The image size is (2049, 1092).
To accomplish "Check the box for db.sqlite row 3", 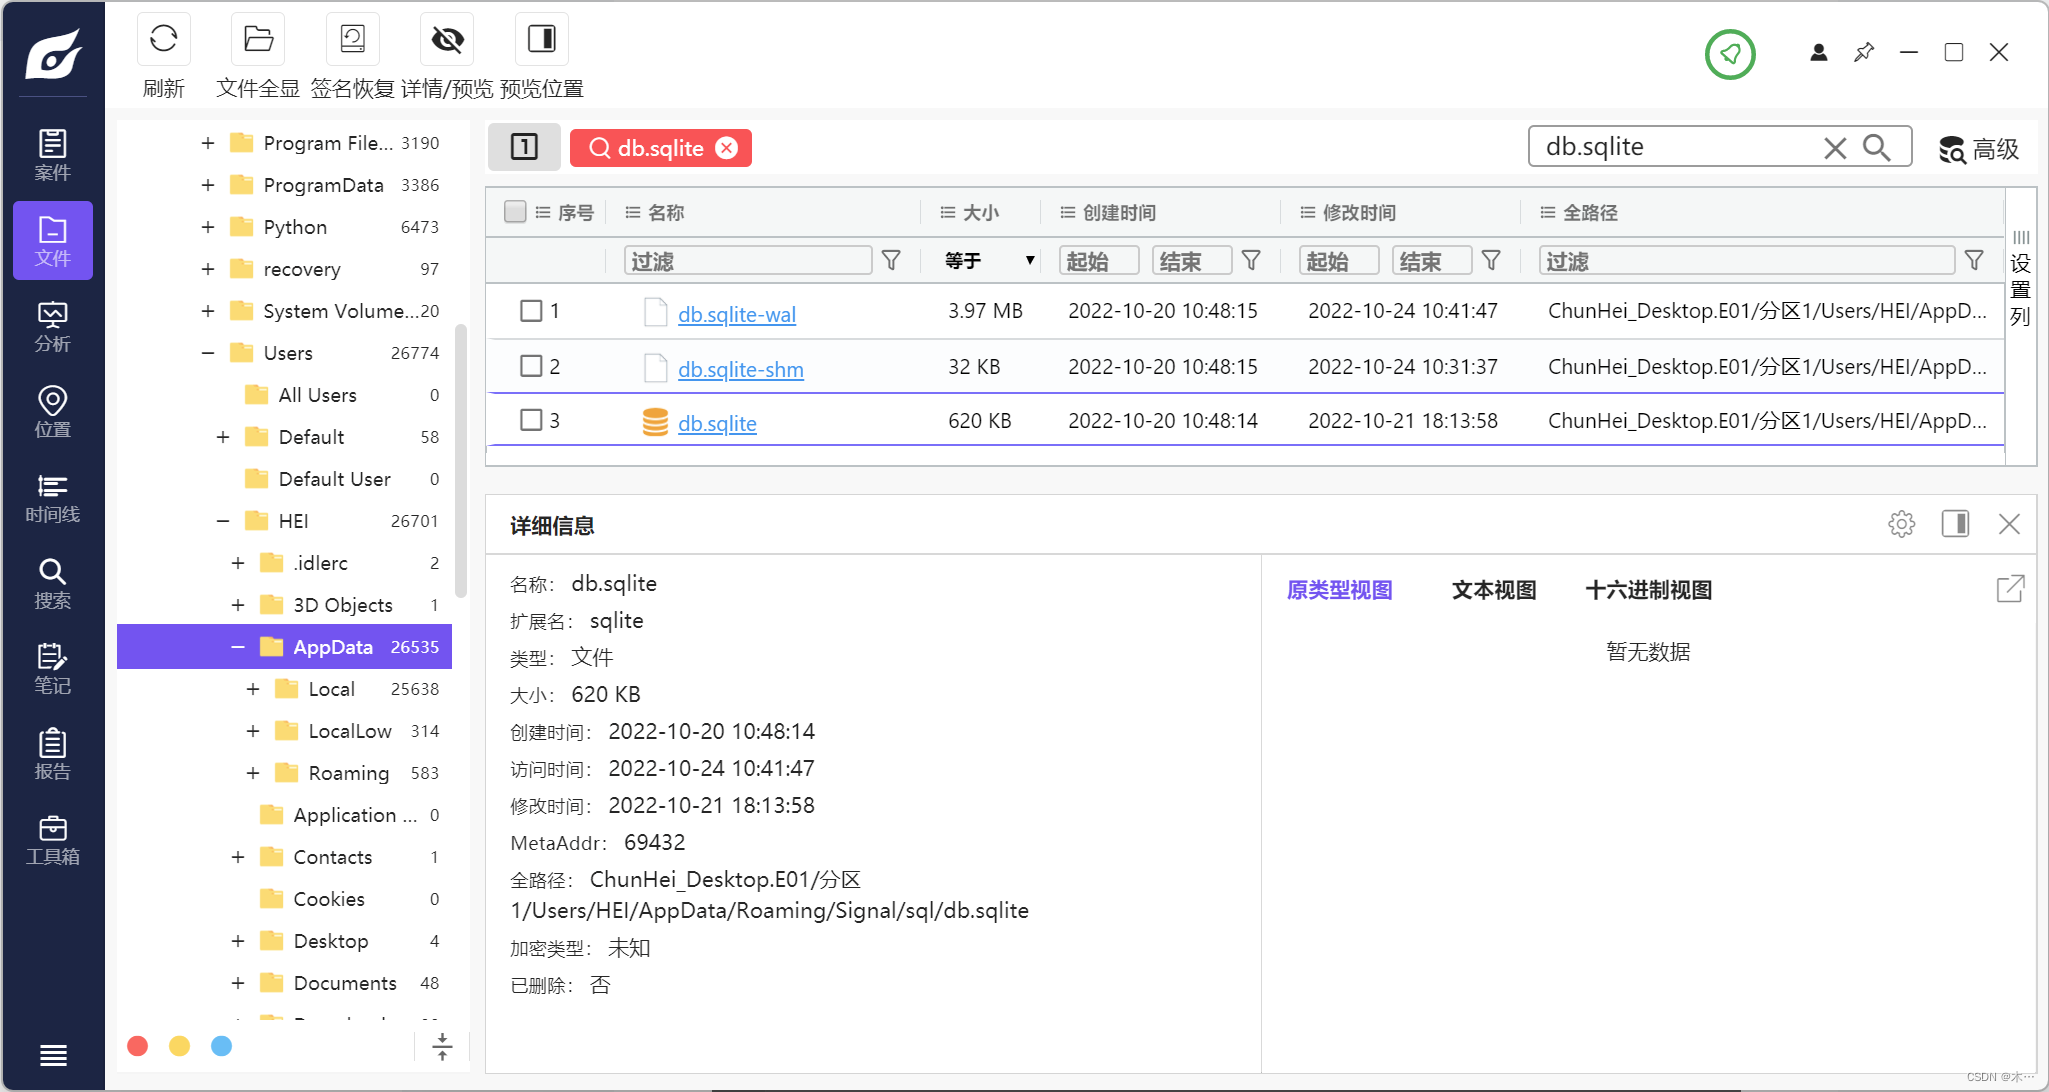I will coord(531,420).
